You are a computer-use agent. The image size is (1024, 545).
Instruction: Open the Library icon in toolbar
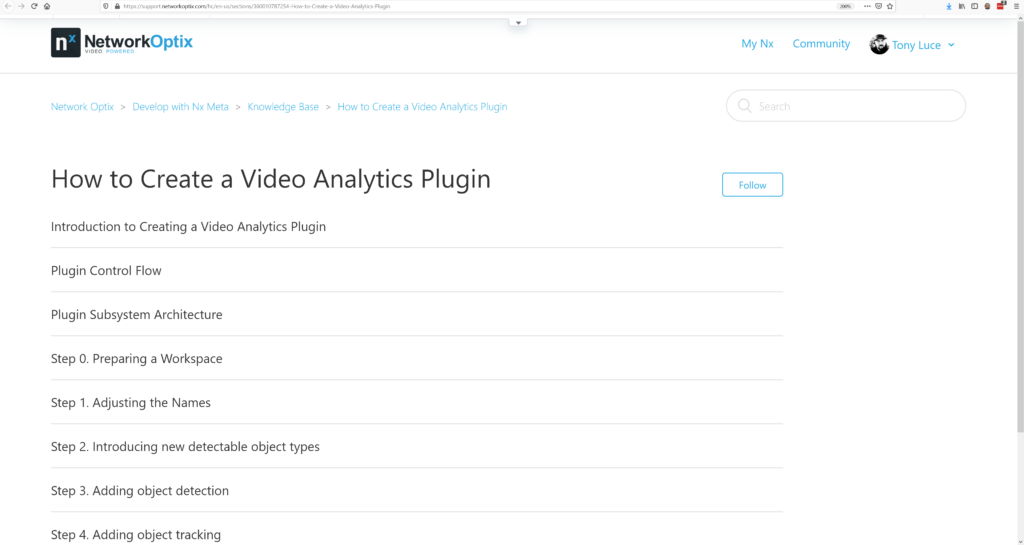pos(962,7)
